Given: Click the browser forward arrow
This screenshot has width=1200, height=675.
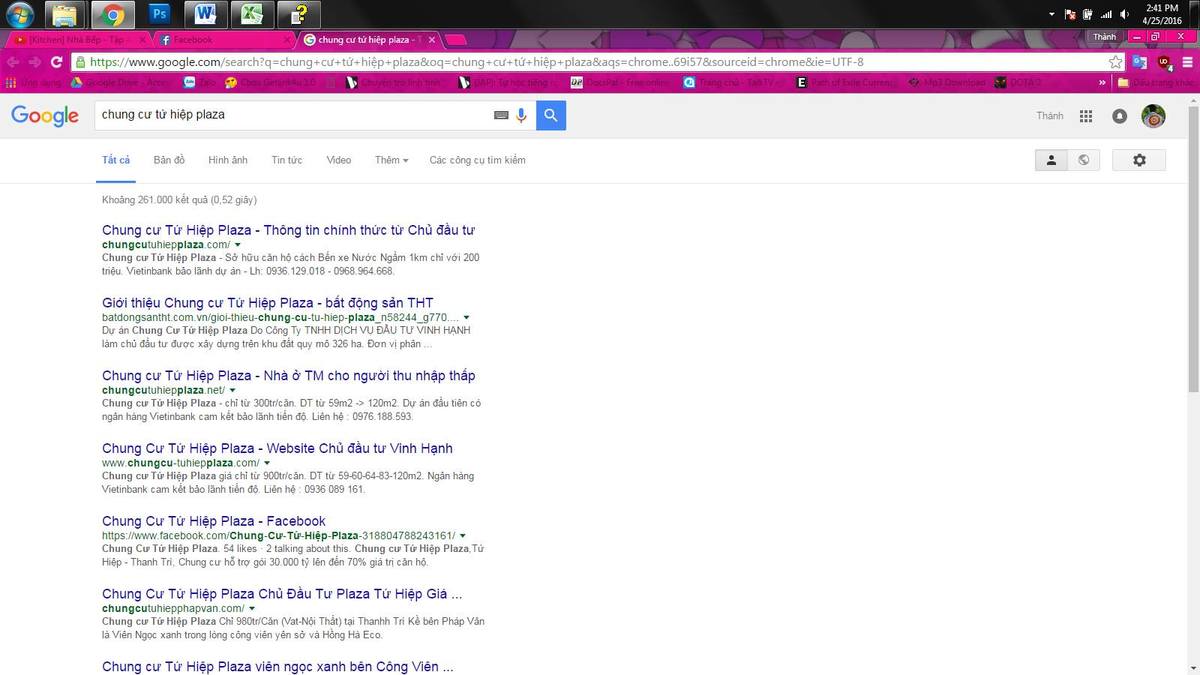Looking at the screenshot, I should click(x=36, y=62).
